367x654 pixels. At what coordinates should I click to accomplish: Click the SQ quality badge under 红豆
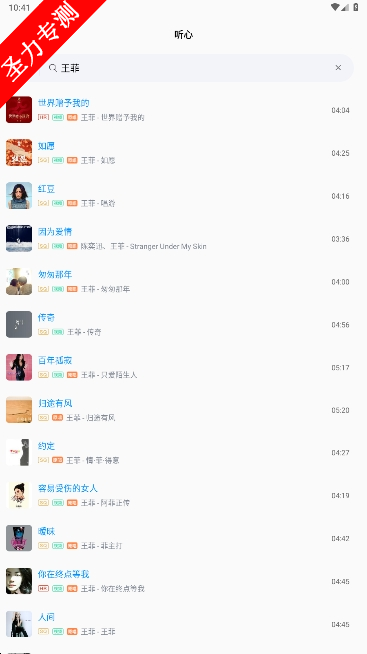pos(43,203)
